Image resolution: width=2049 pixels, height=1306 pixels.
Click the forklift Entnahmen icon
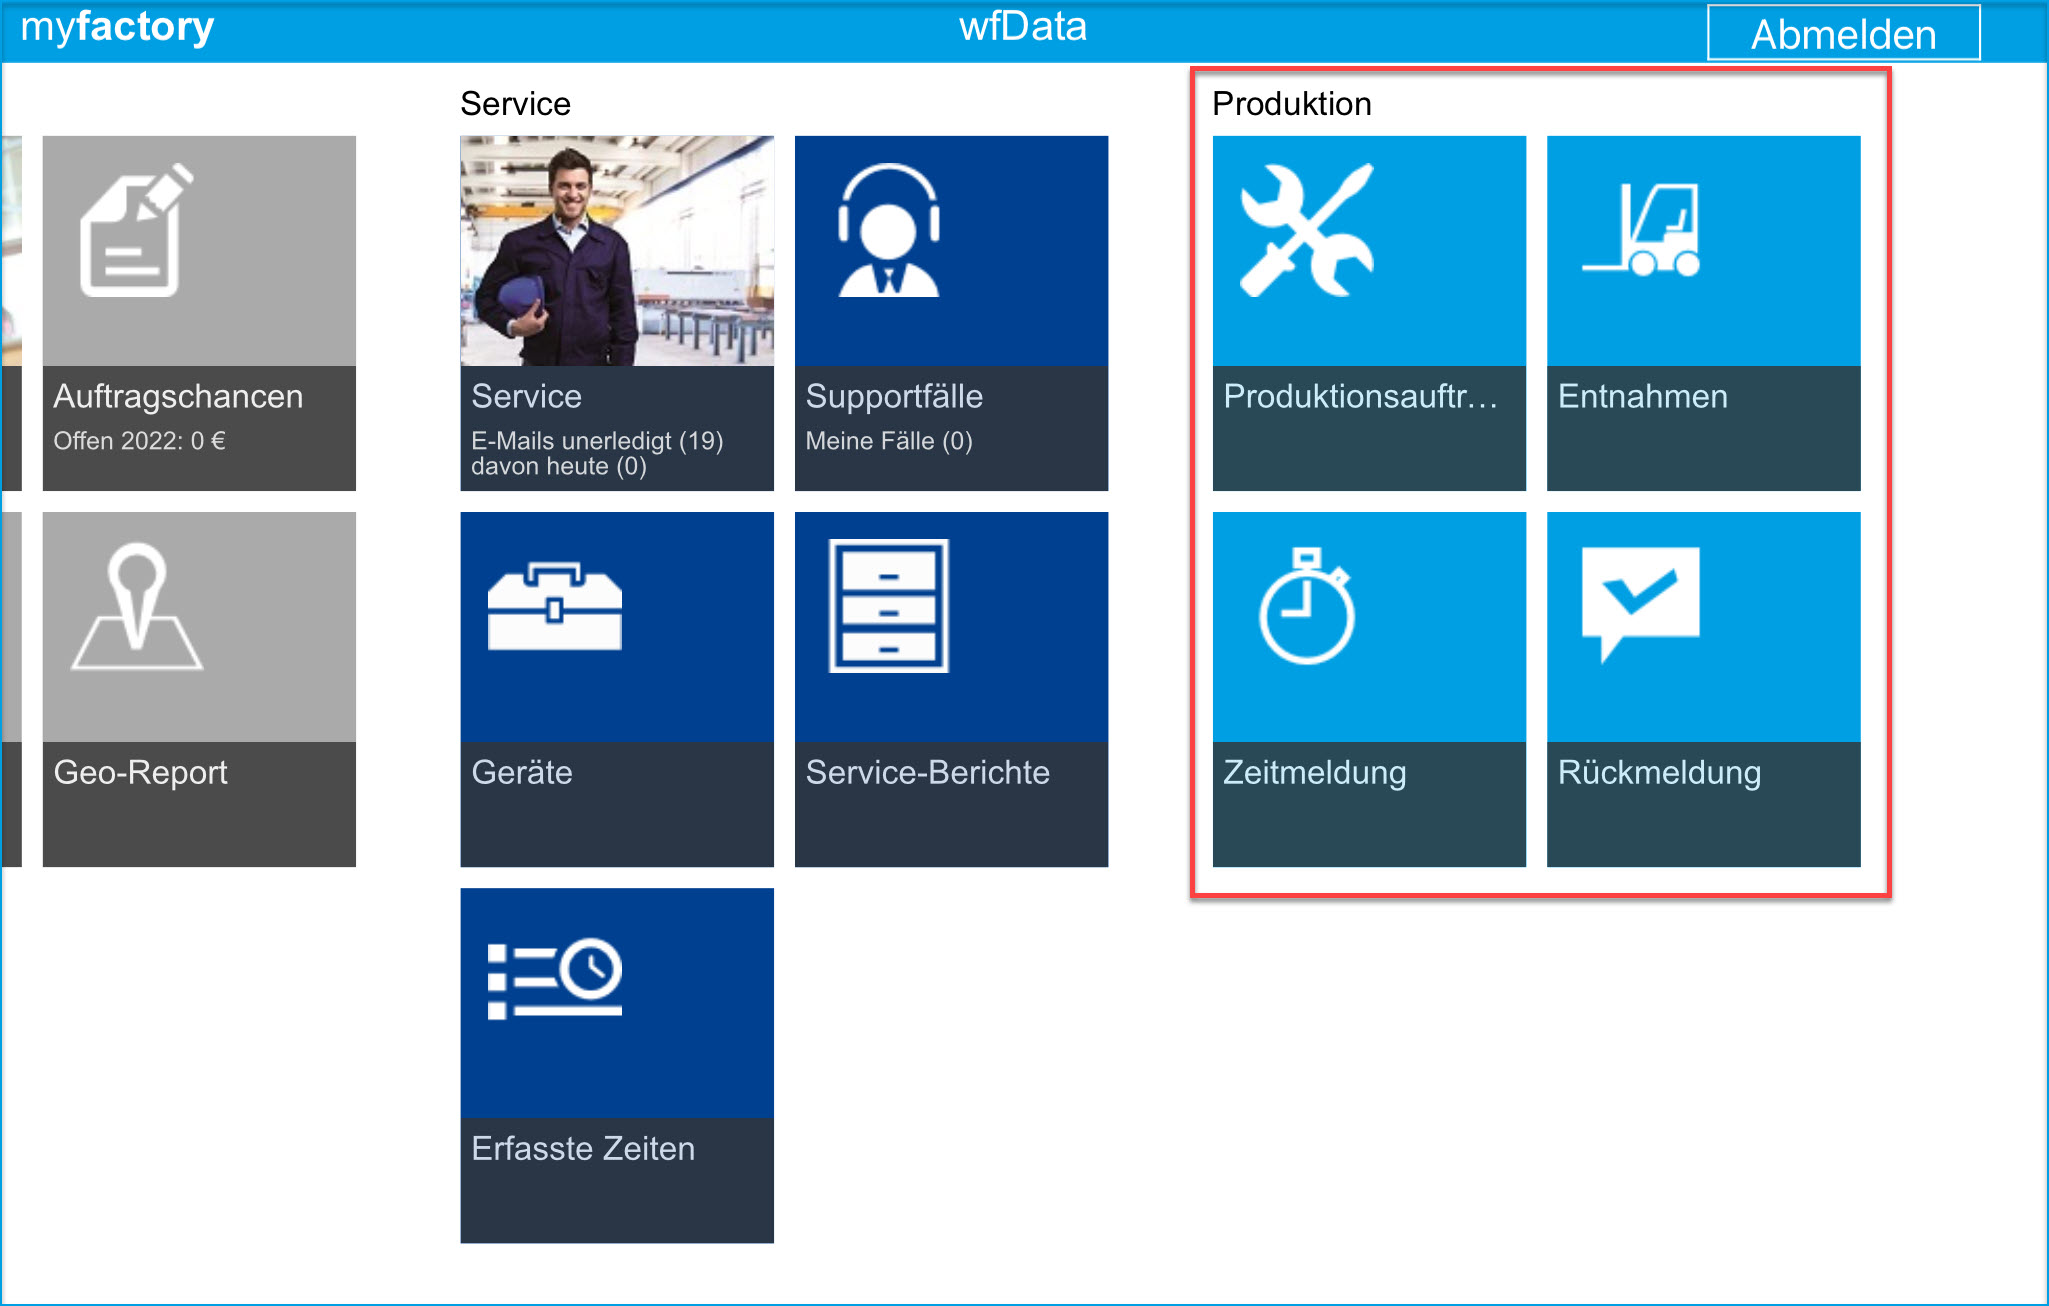pos(1641,229)
